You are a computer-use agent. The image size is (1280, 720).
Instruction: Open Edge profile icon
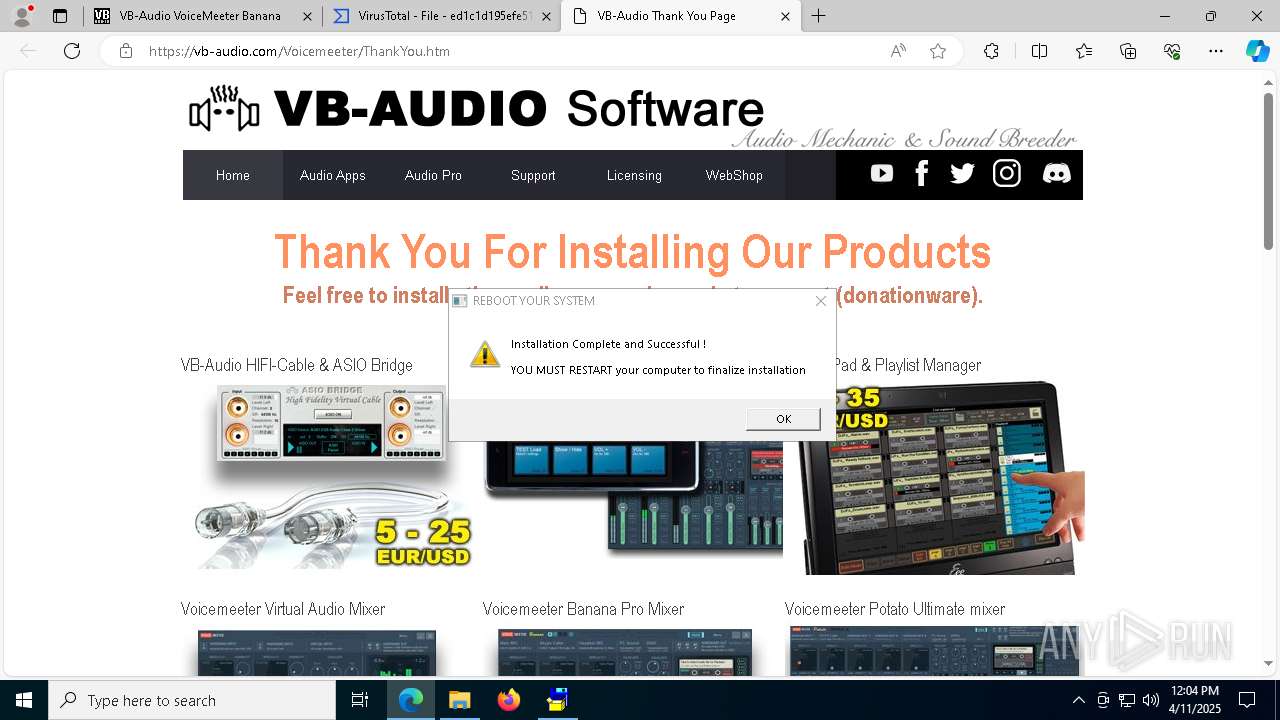(22, 16)
